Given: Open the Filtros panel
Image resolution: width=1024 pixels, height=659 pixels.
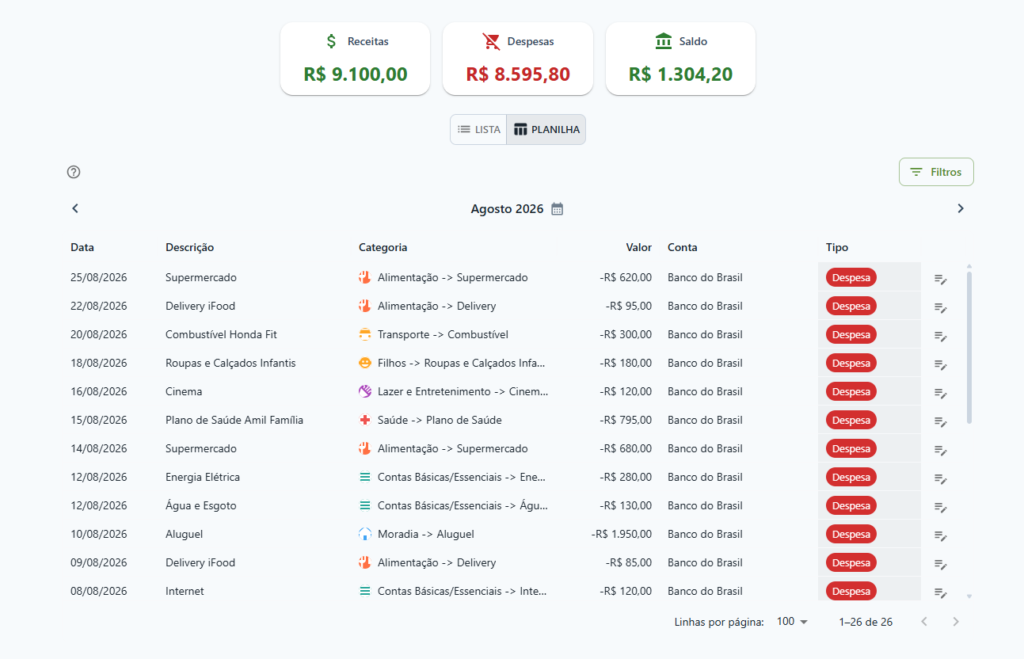Looking at the screenshot, I should (x=936, y=172).
